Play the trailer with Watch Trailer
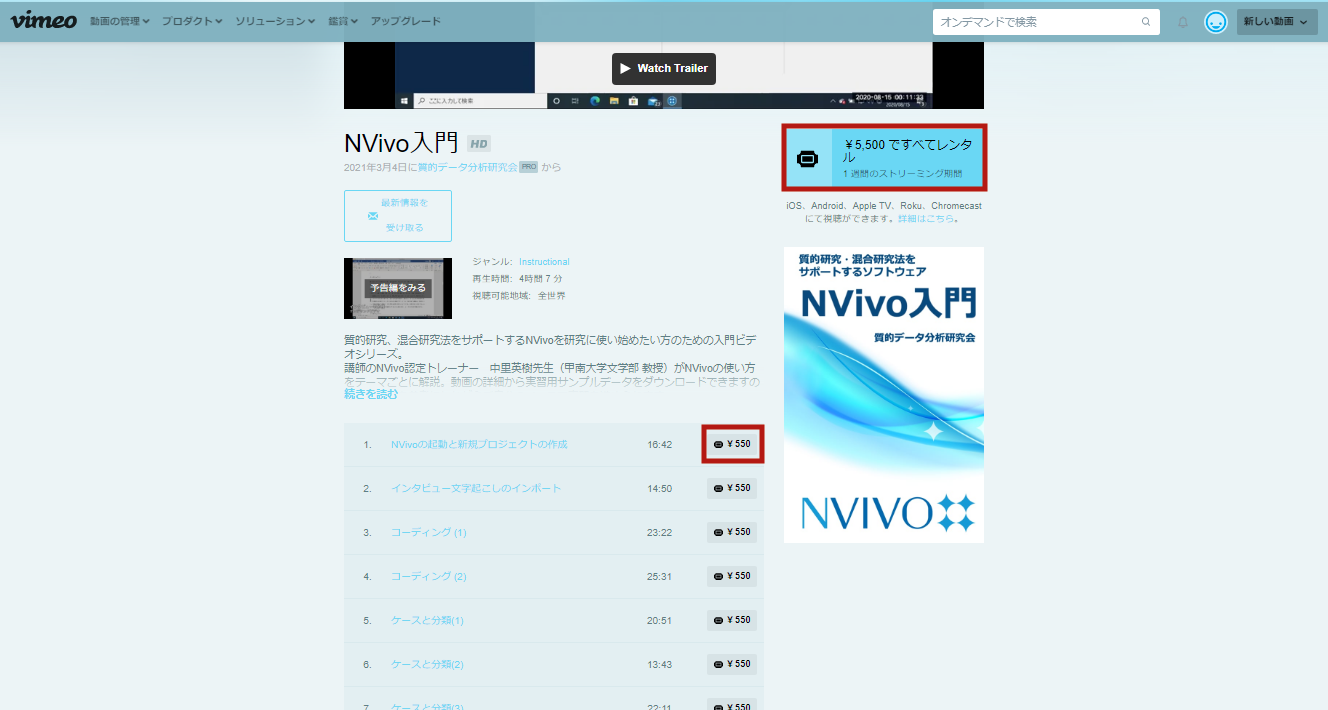 tap(664, 68)
